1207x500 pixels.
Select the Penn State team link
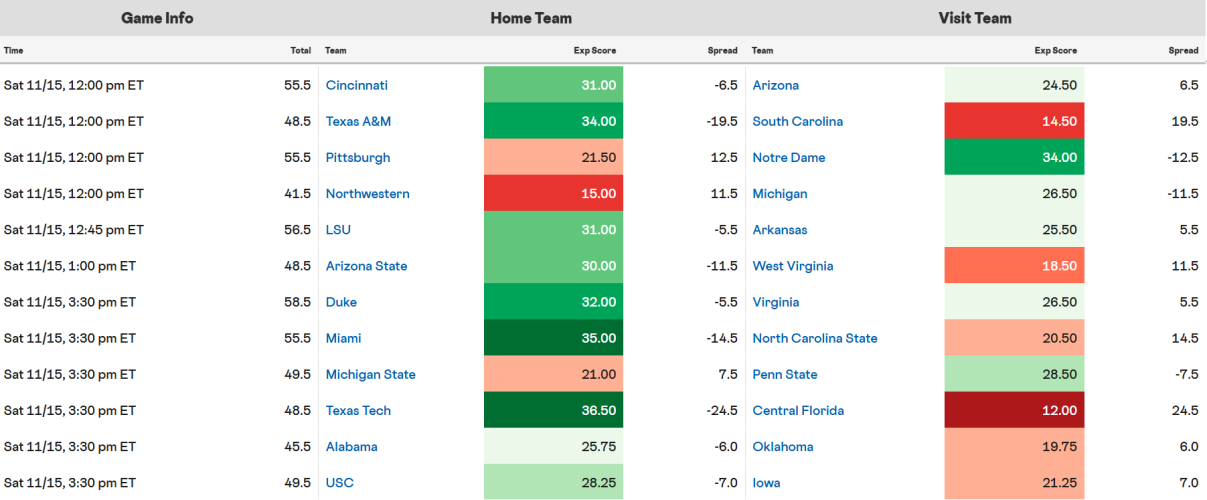[x=784, y=375]
